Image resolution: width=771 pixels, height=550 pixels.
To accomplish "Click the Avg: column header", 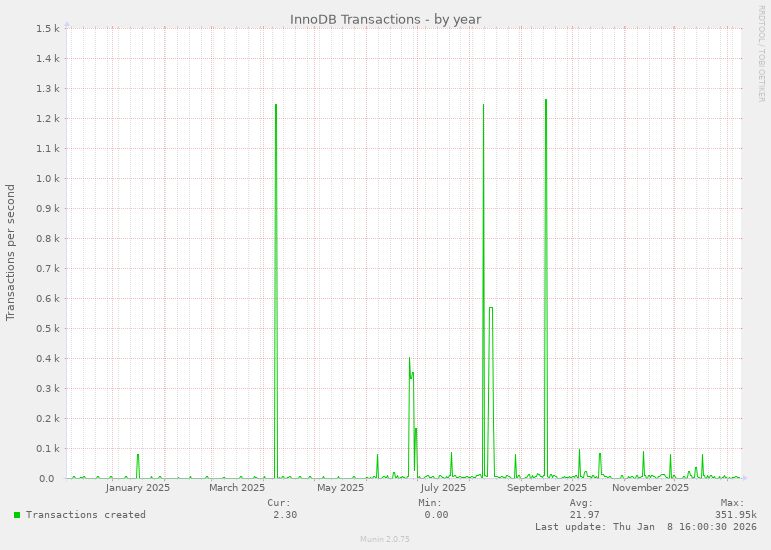I will coord(581,503).
